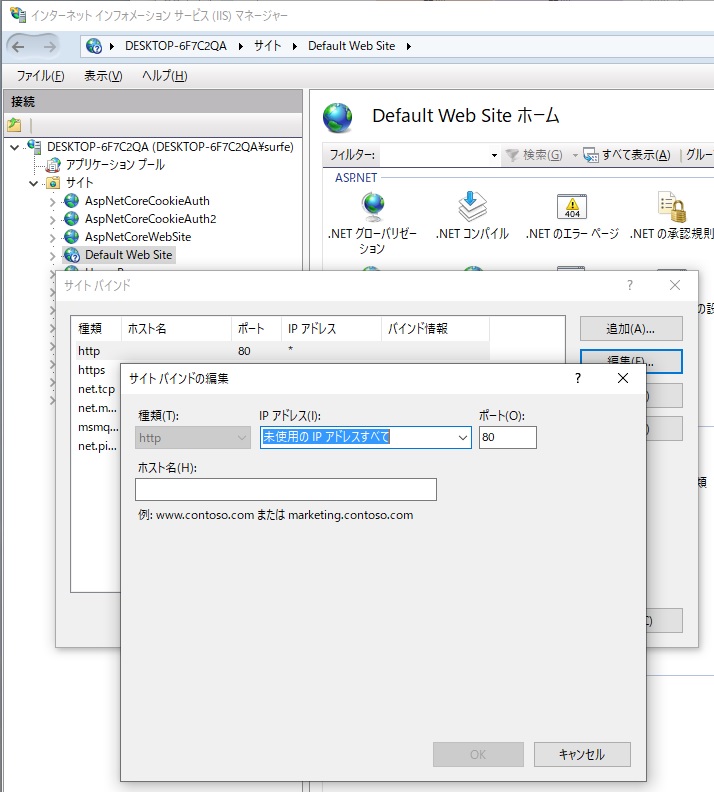This screenshot has width=714, height=792.
Task: Select the http binding row
Action: point(283,351)
